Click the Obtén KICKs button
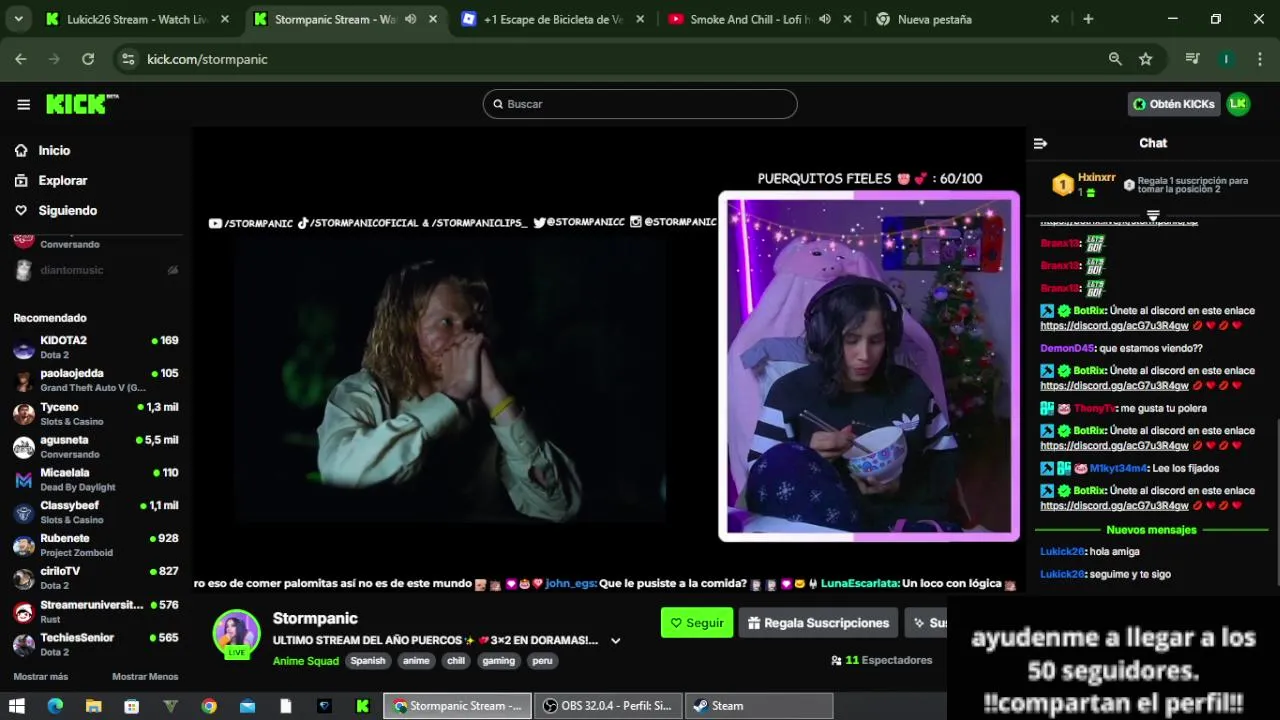 pyautogui.click(x=1174, y=104)
